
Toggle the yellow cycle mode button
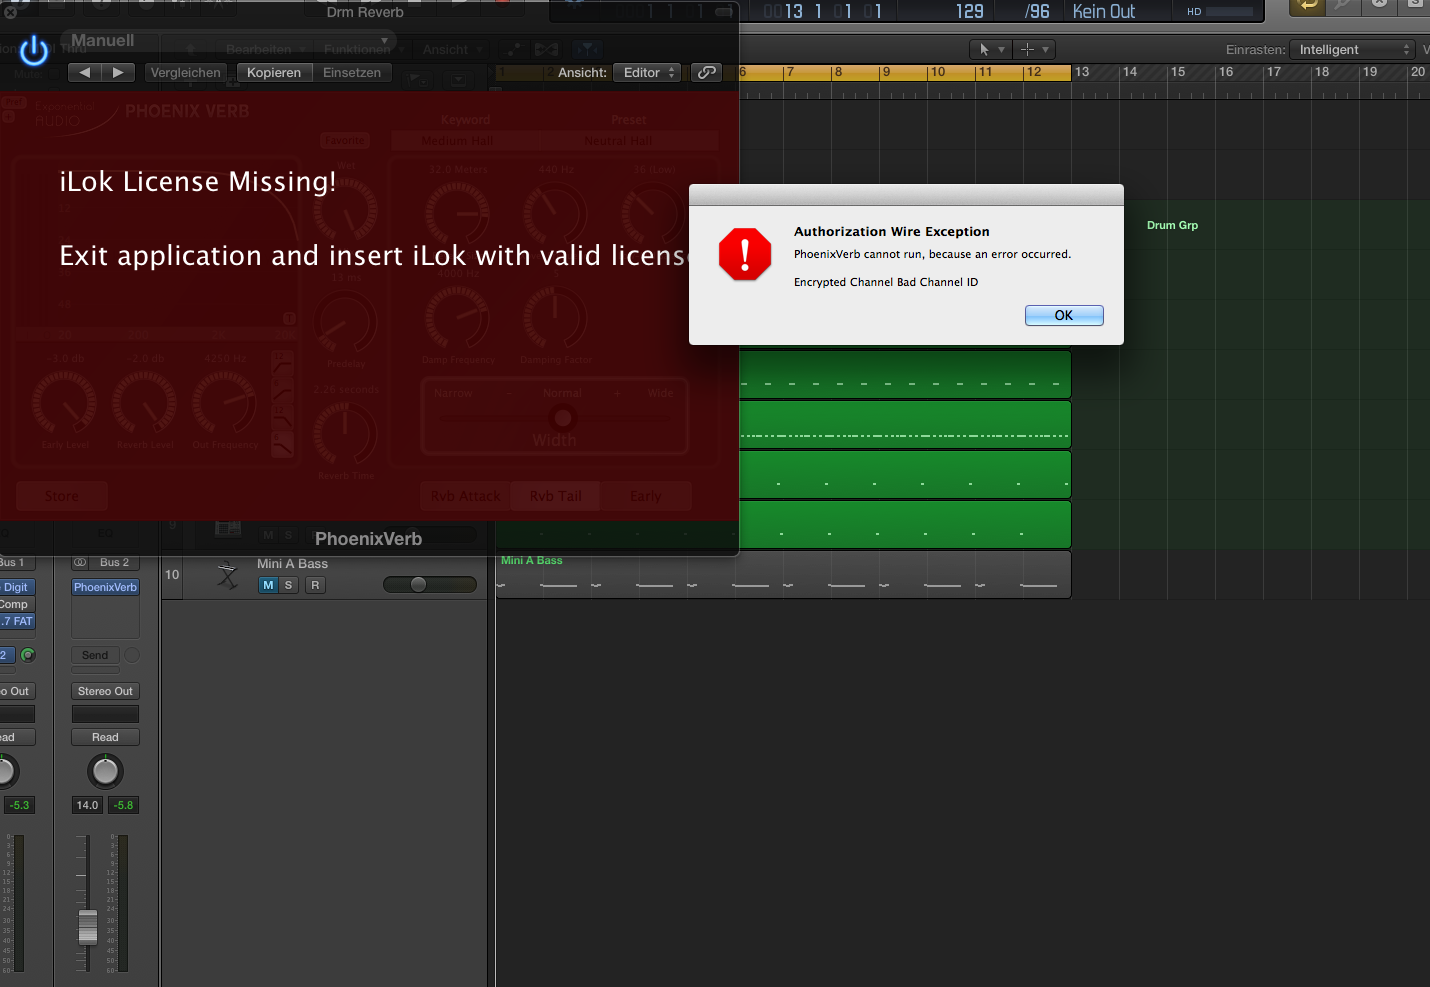pos(1307,6)
